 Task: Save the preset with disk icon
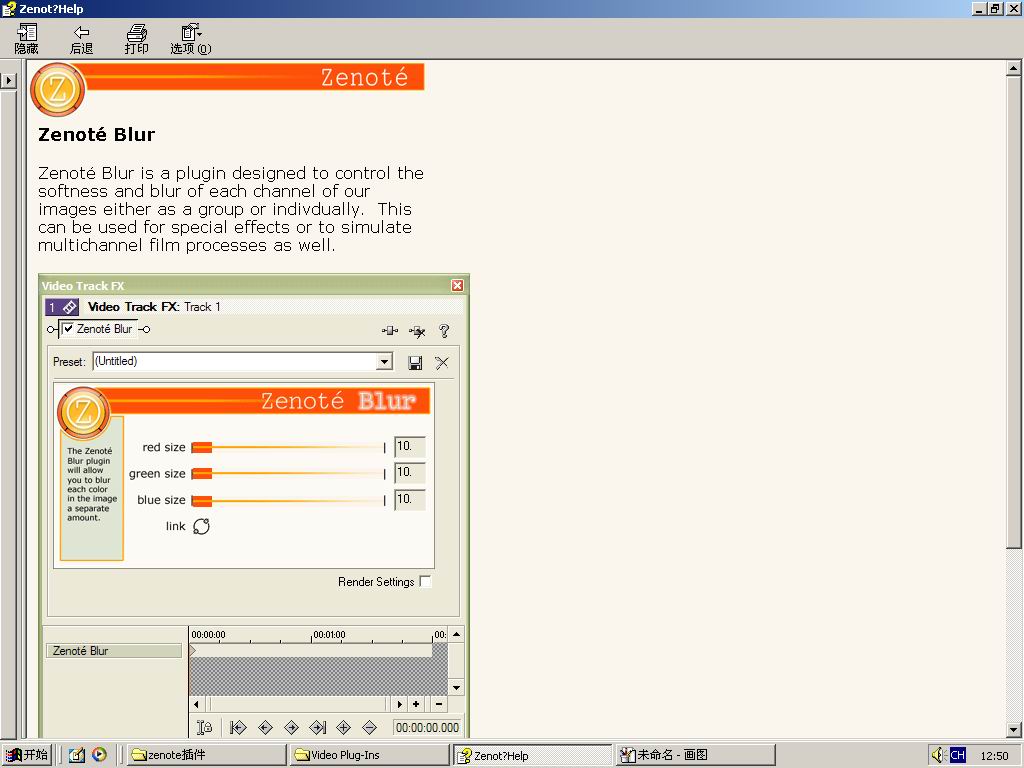pos(415,363)
